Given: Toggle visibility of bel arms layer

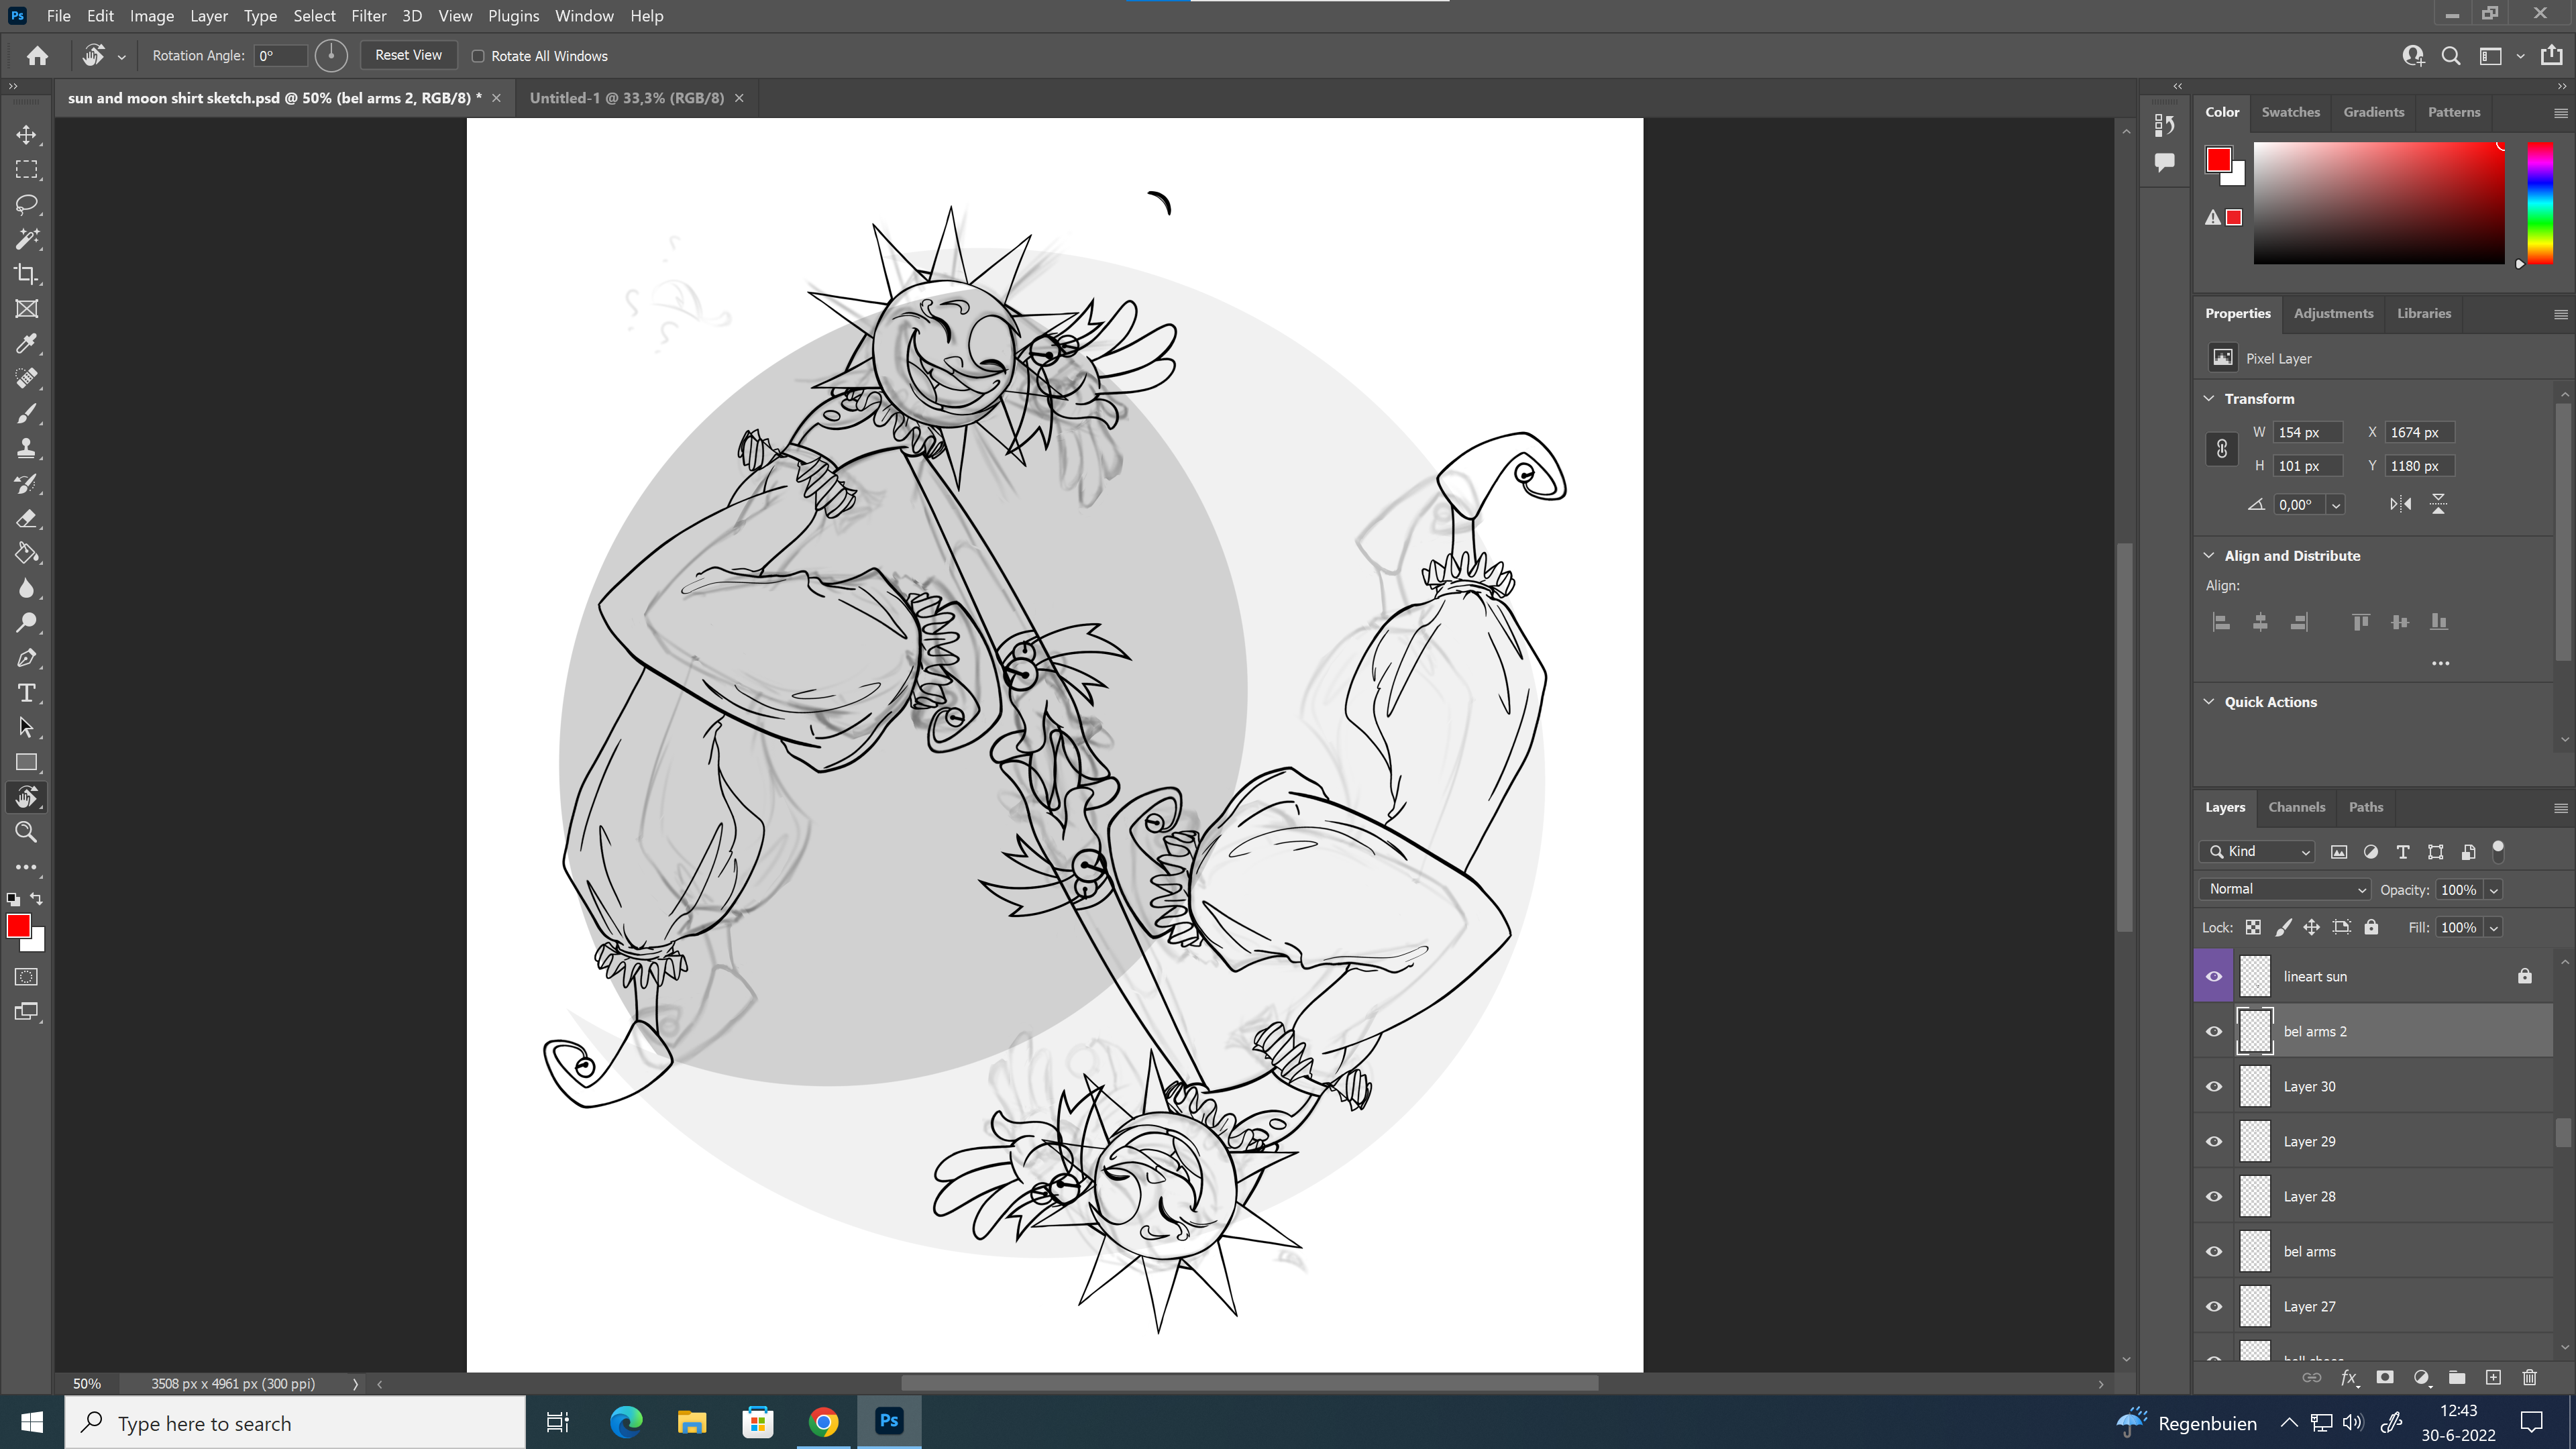Looking at the screenshot, I should (2214, 1252).
